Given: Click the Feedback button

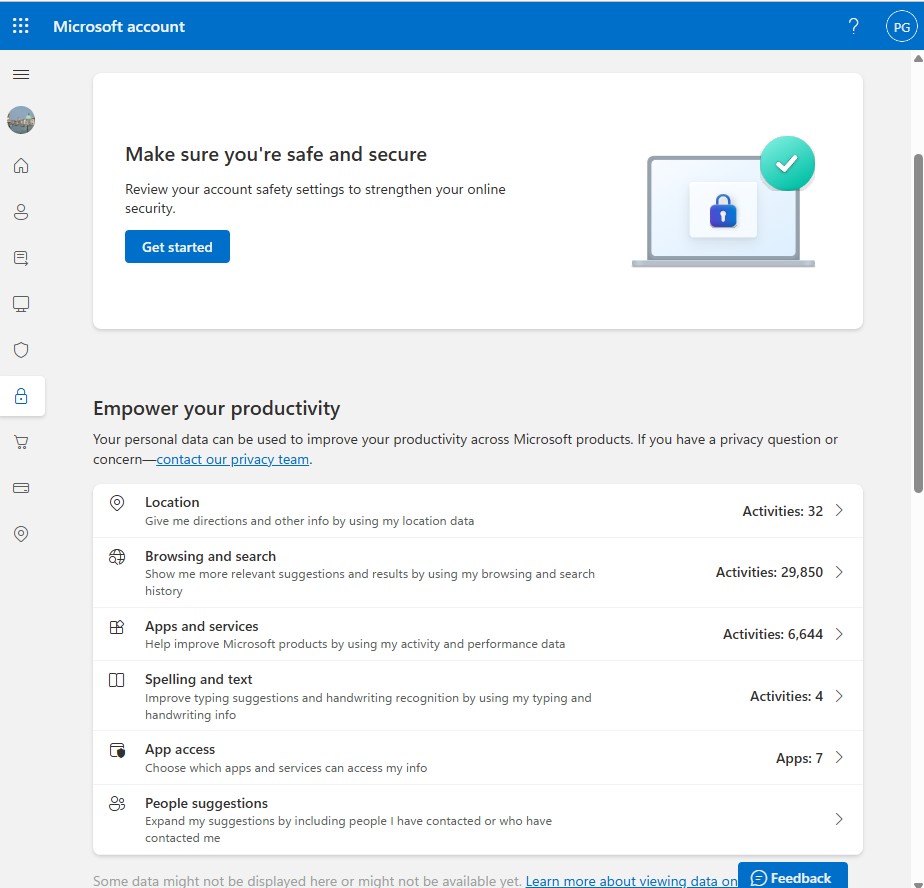Looking at the screenshot, I should point(792,876).
